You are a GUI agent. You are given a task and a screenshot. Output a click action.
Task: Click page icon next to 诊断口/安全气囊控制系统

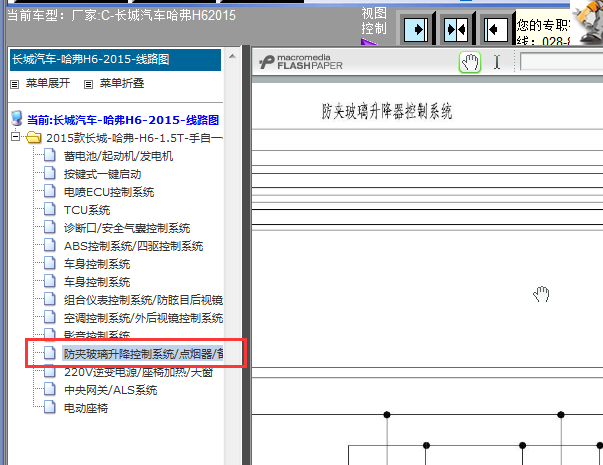[50, 227]
